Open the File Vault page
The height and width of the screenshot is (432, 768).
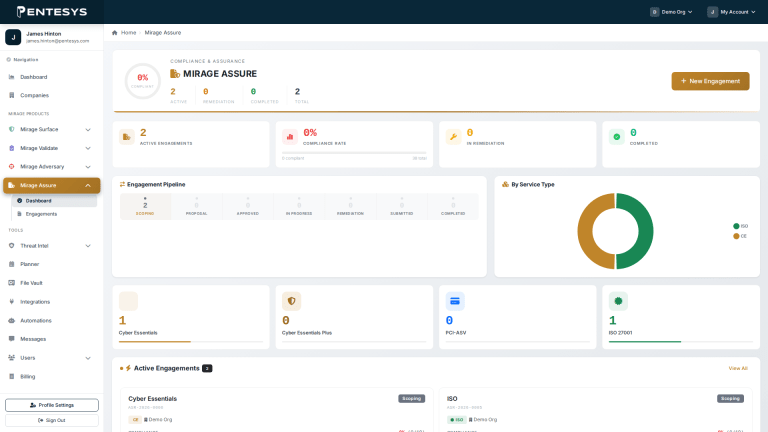[x=51, y=283]
